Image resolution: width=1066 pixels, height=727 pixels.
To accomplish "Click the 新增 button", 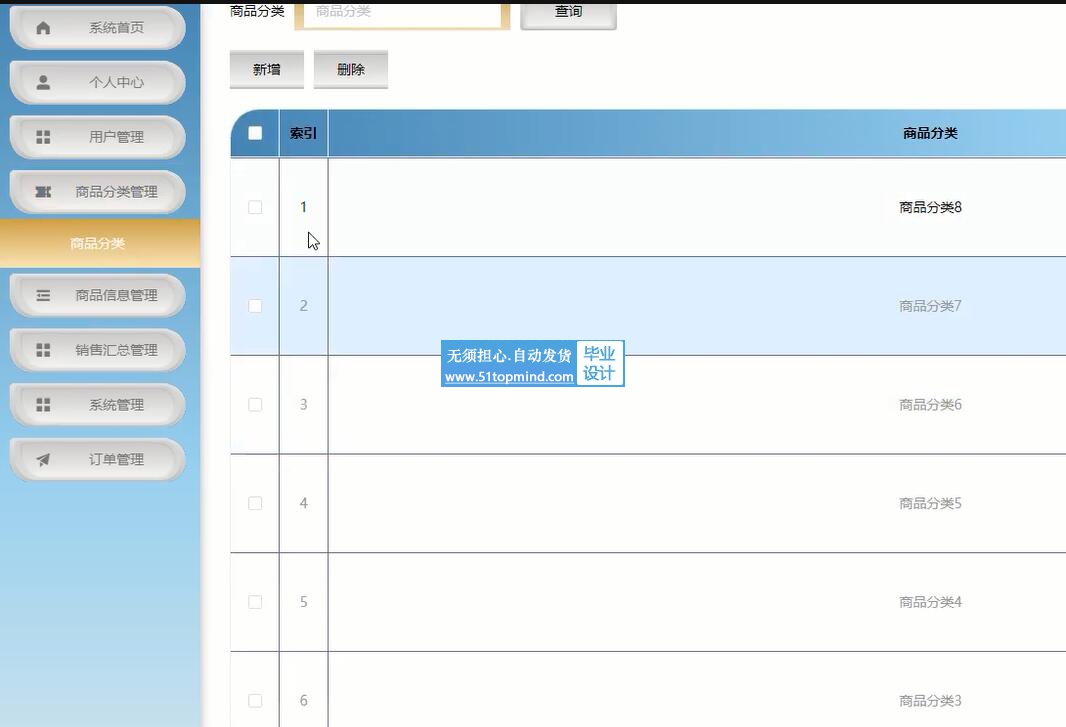I will tap(266, 69).
